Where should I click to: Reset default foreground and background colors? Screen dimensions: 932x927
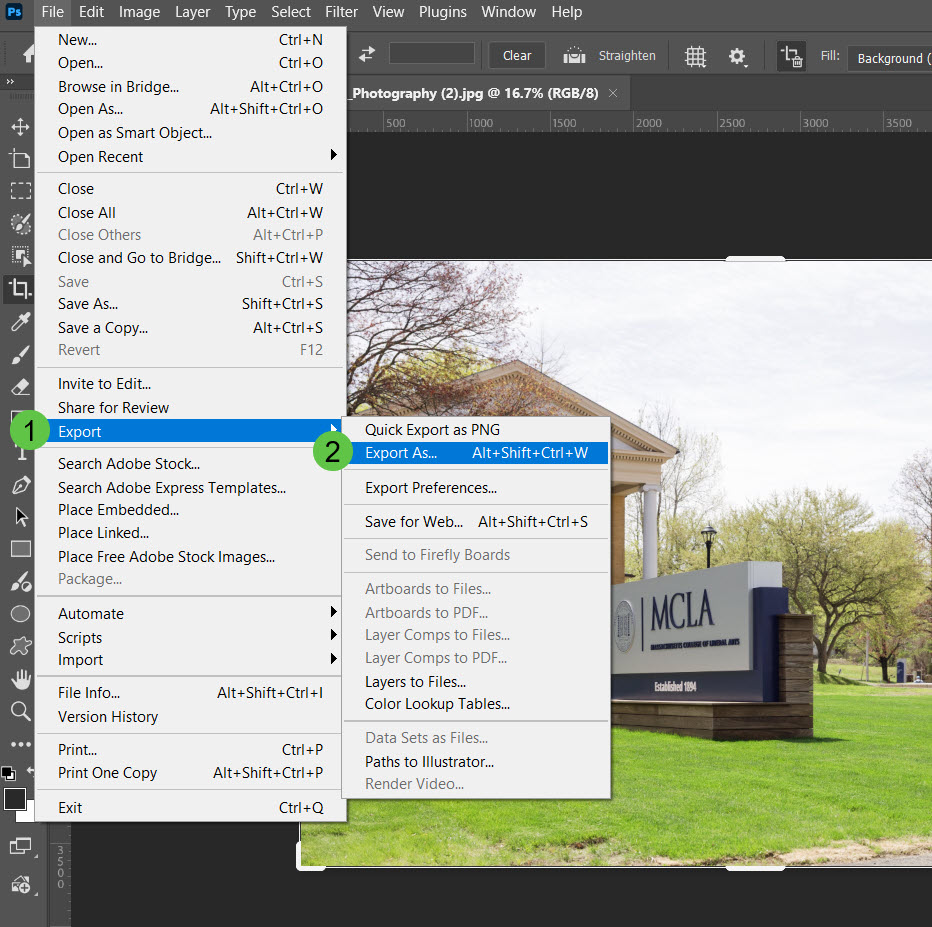click(x=8, y=773)
